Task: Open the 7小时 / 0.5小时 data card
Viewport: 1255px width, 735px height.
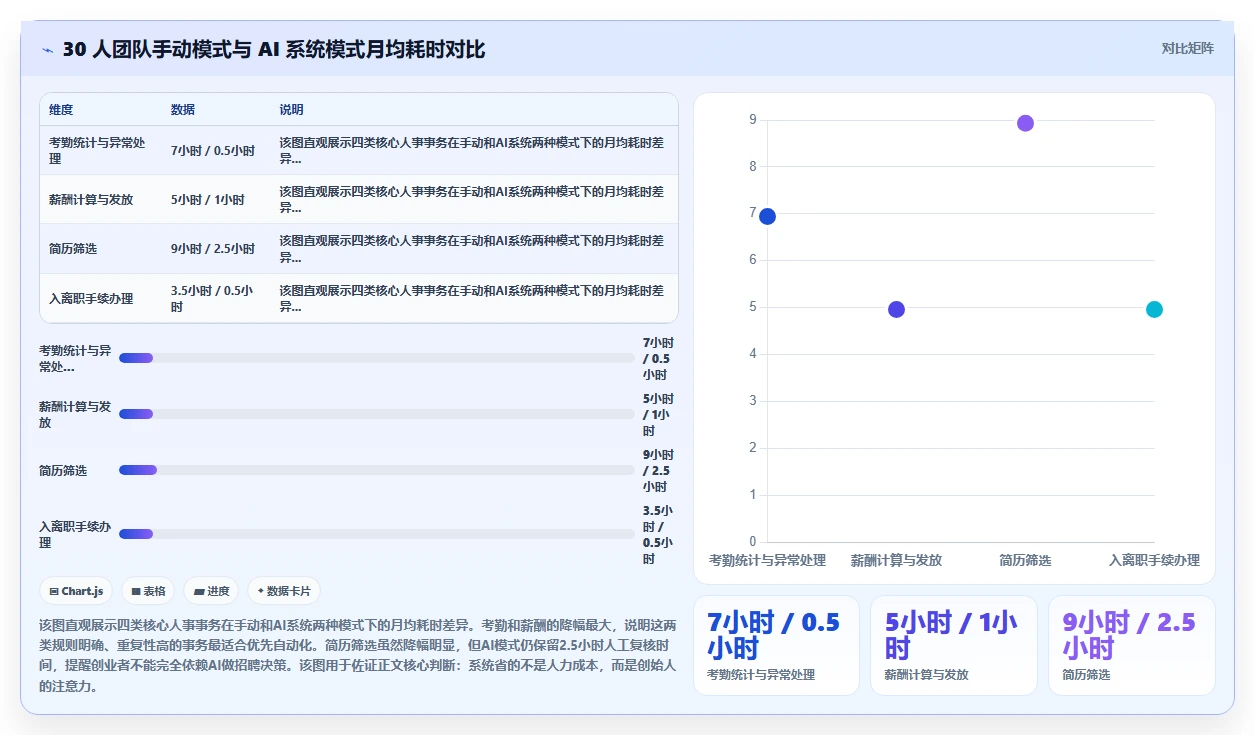Action: click(776, 645)
